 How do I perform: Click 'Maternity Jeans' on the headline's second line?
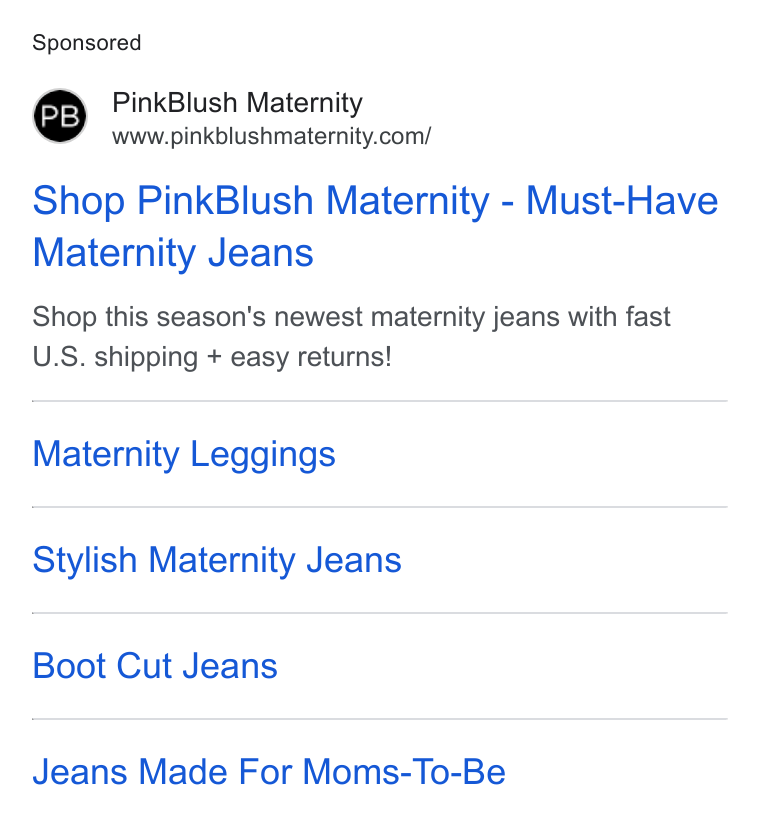point(173,253)
